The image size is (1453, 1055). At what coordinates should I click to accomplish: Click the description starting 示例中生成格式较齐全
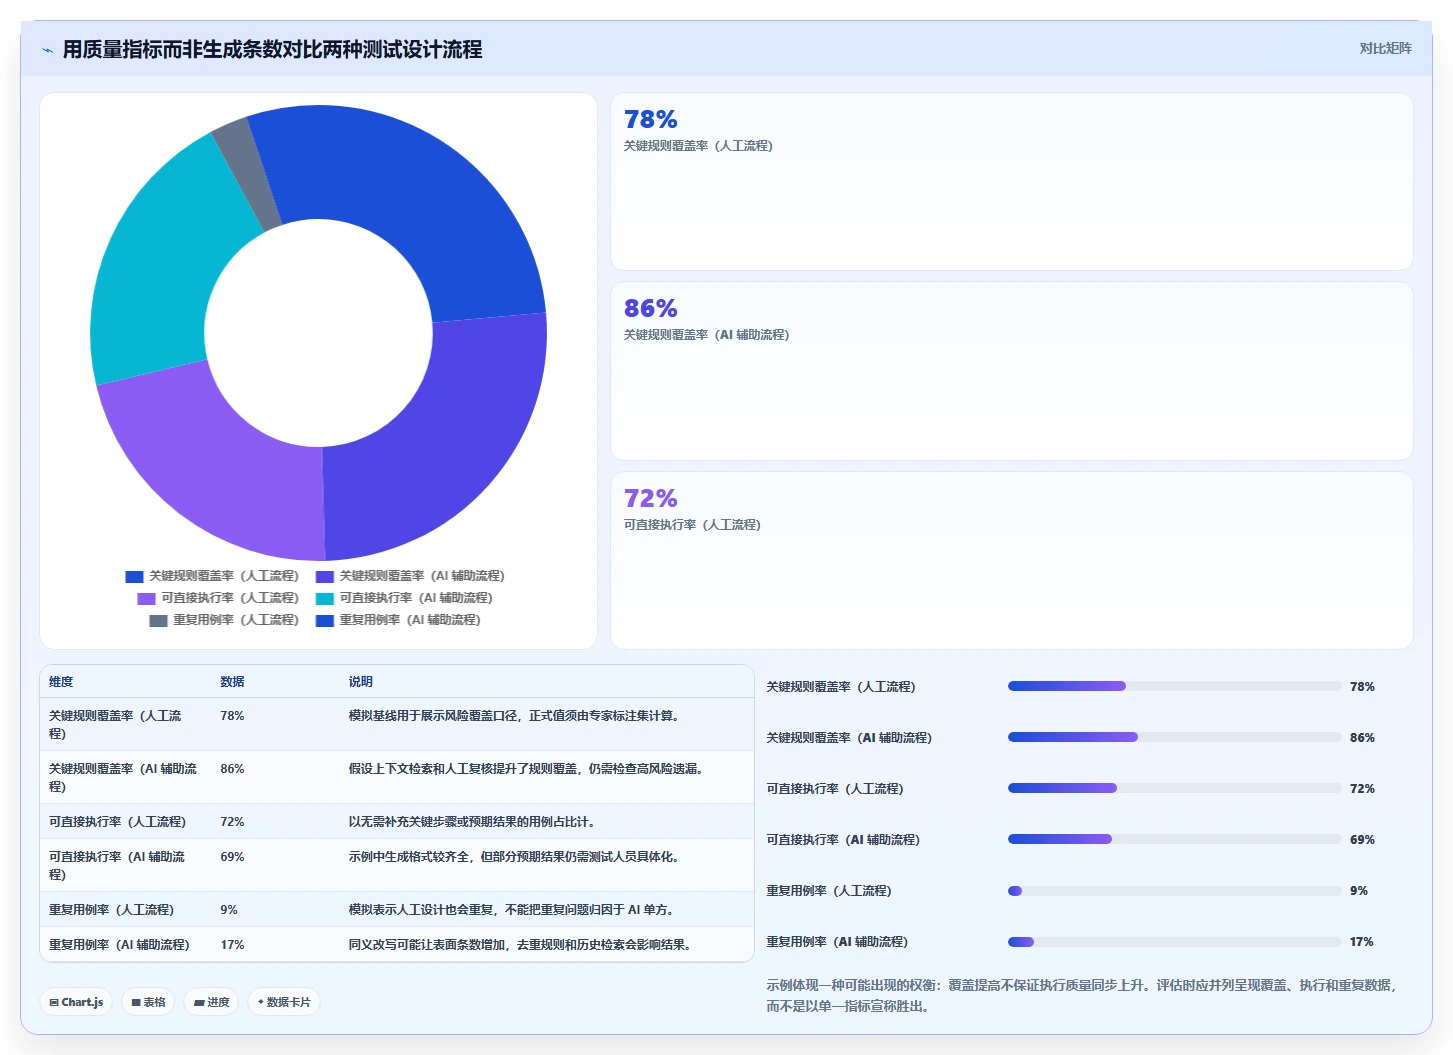(516, 857)
